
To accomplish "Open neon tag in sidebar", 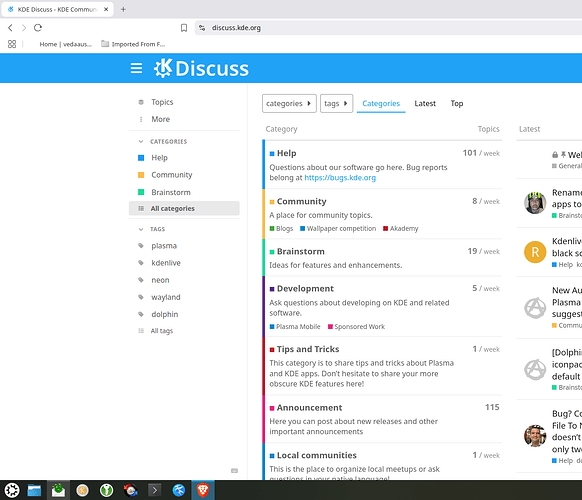I will [160, 280].
